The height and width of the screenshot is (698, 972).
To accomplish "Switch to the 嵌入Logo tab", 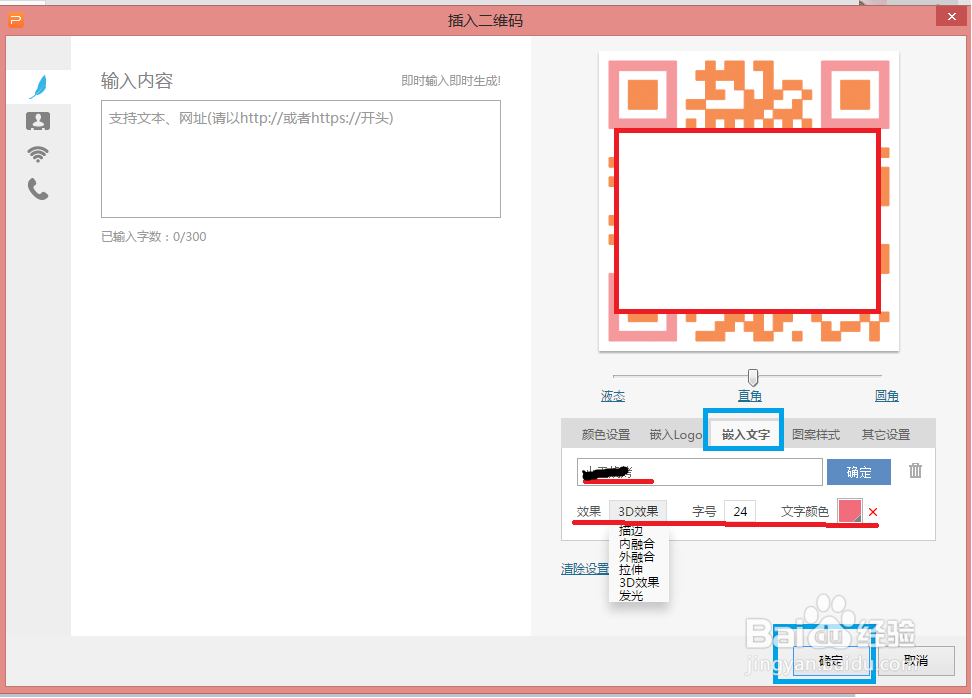I will point(676,435).
